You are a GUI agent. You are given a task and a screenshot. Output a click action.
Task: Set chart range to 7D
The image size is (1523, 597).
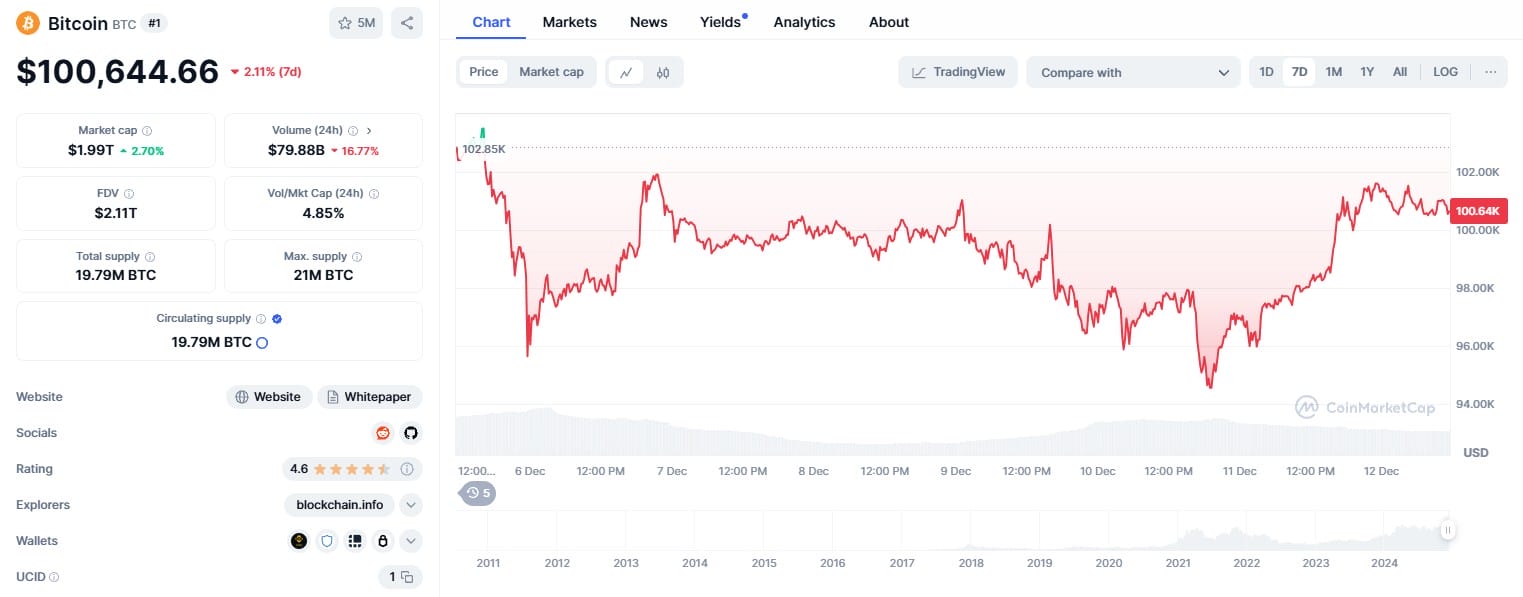tap(1299, 72)
